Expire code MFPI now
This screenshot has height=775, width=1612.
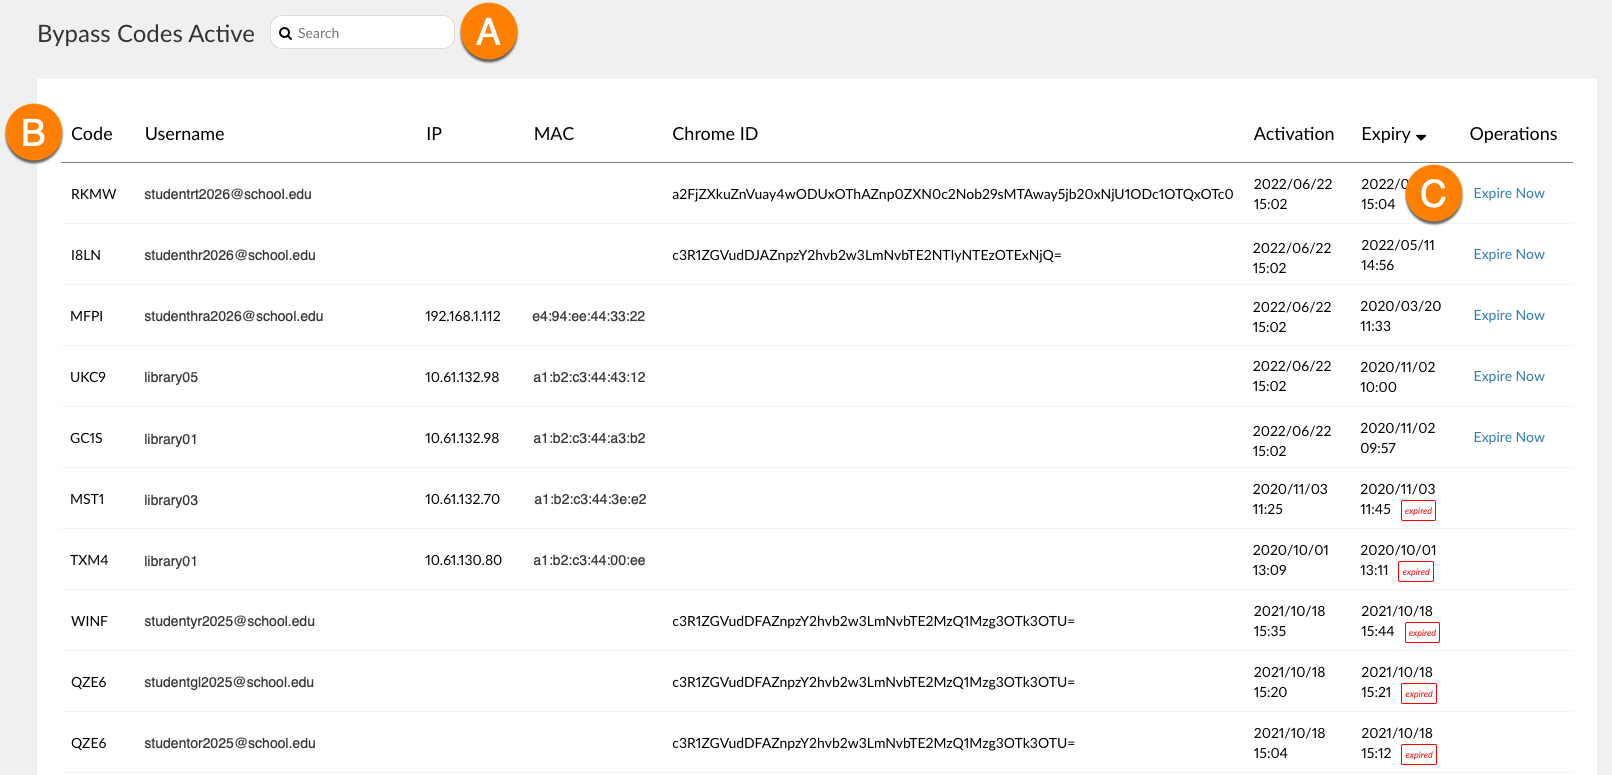1508,315
